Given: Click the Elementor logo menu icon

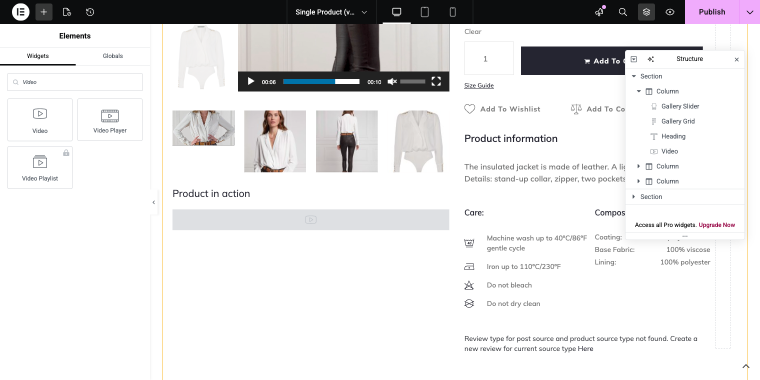Looking at the screenshot, I should (x=20, y=12).
